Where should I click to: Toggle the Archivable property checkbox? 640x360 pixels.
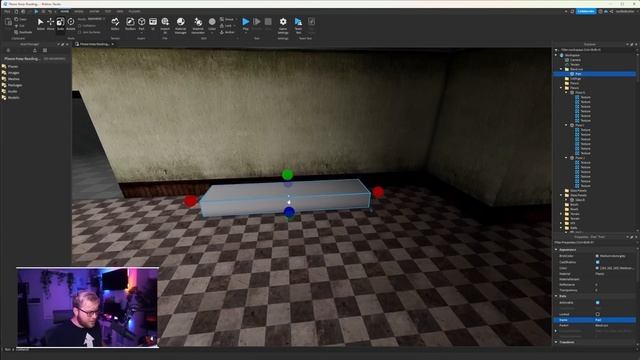tap(598, 302)
